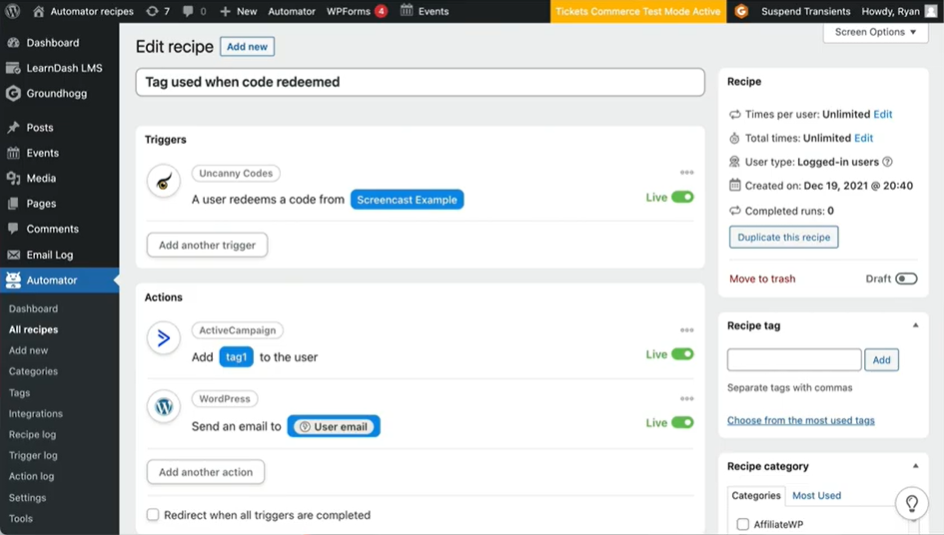Click Suspend Transients in the admin bar
944x535 pixels.
coord(806,11)
